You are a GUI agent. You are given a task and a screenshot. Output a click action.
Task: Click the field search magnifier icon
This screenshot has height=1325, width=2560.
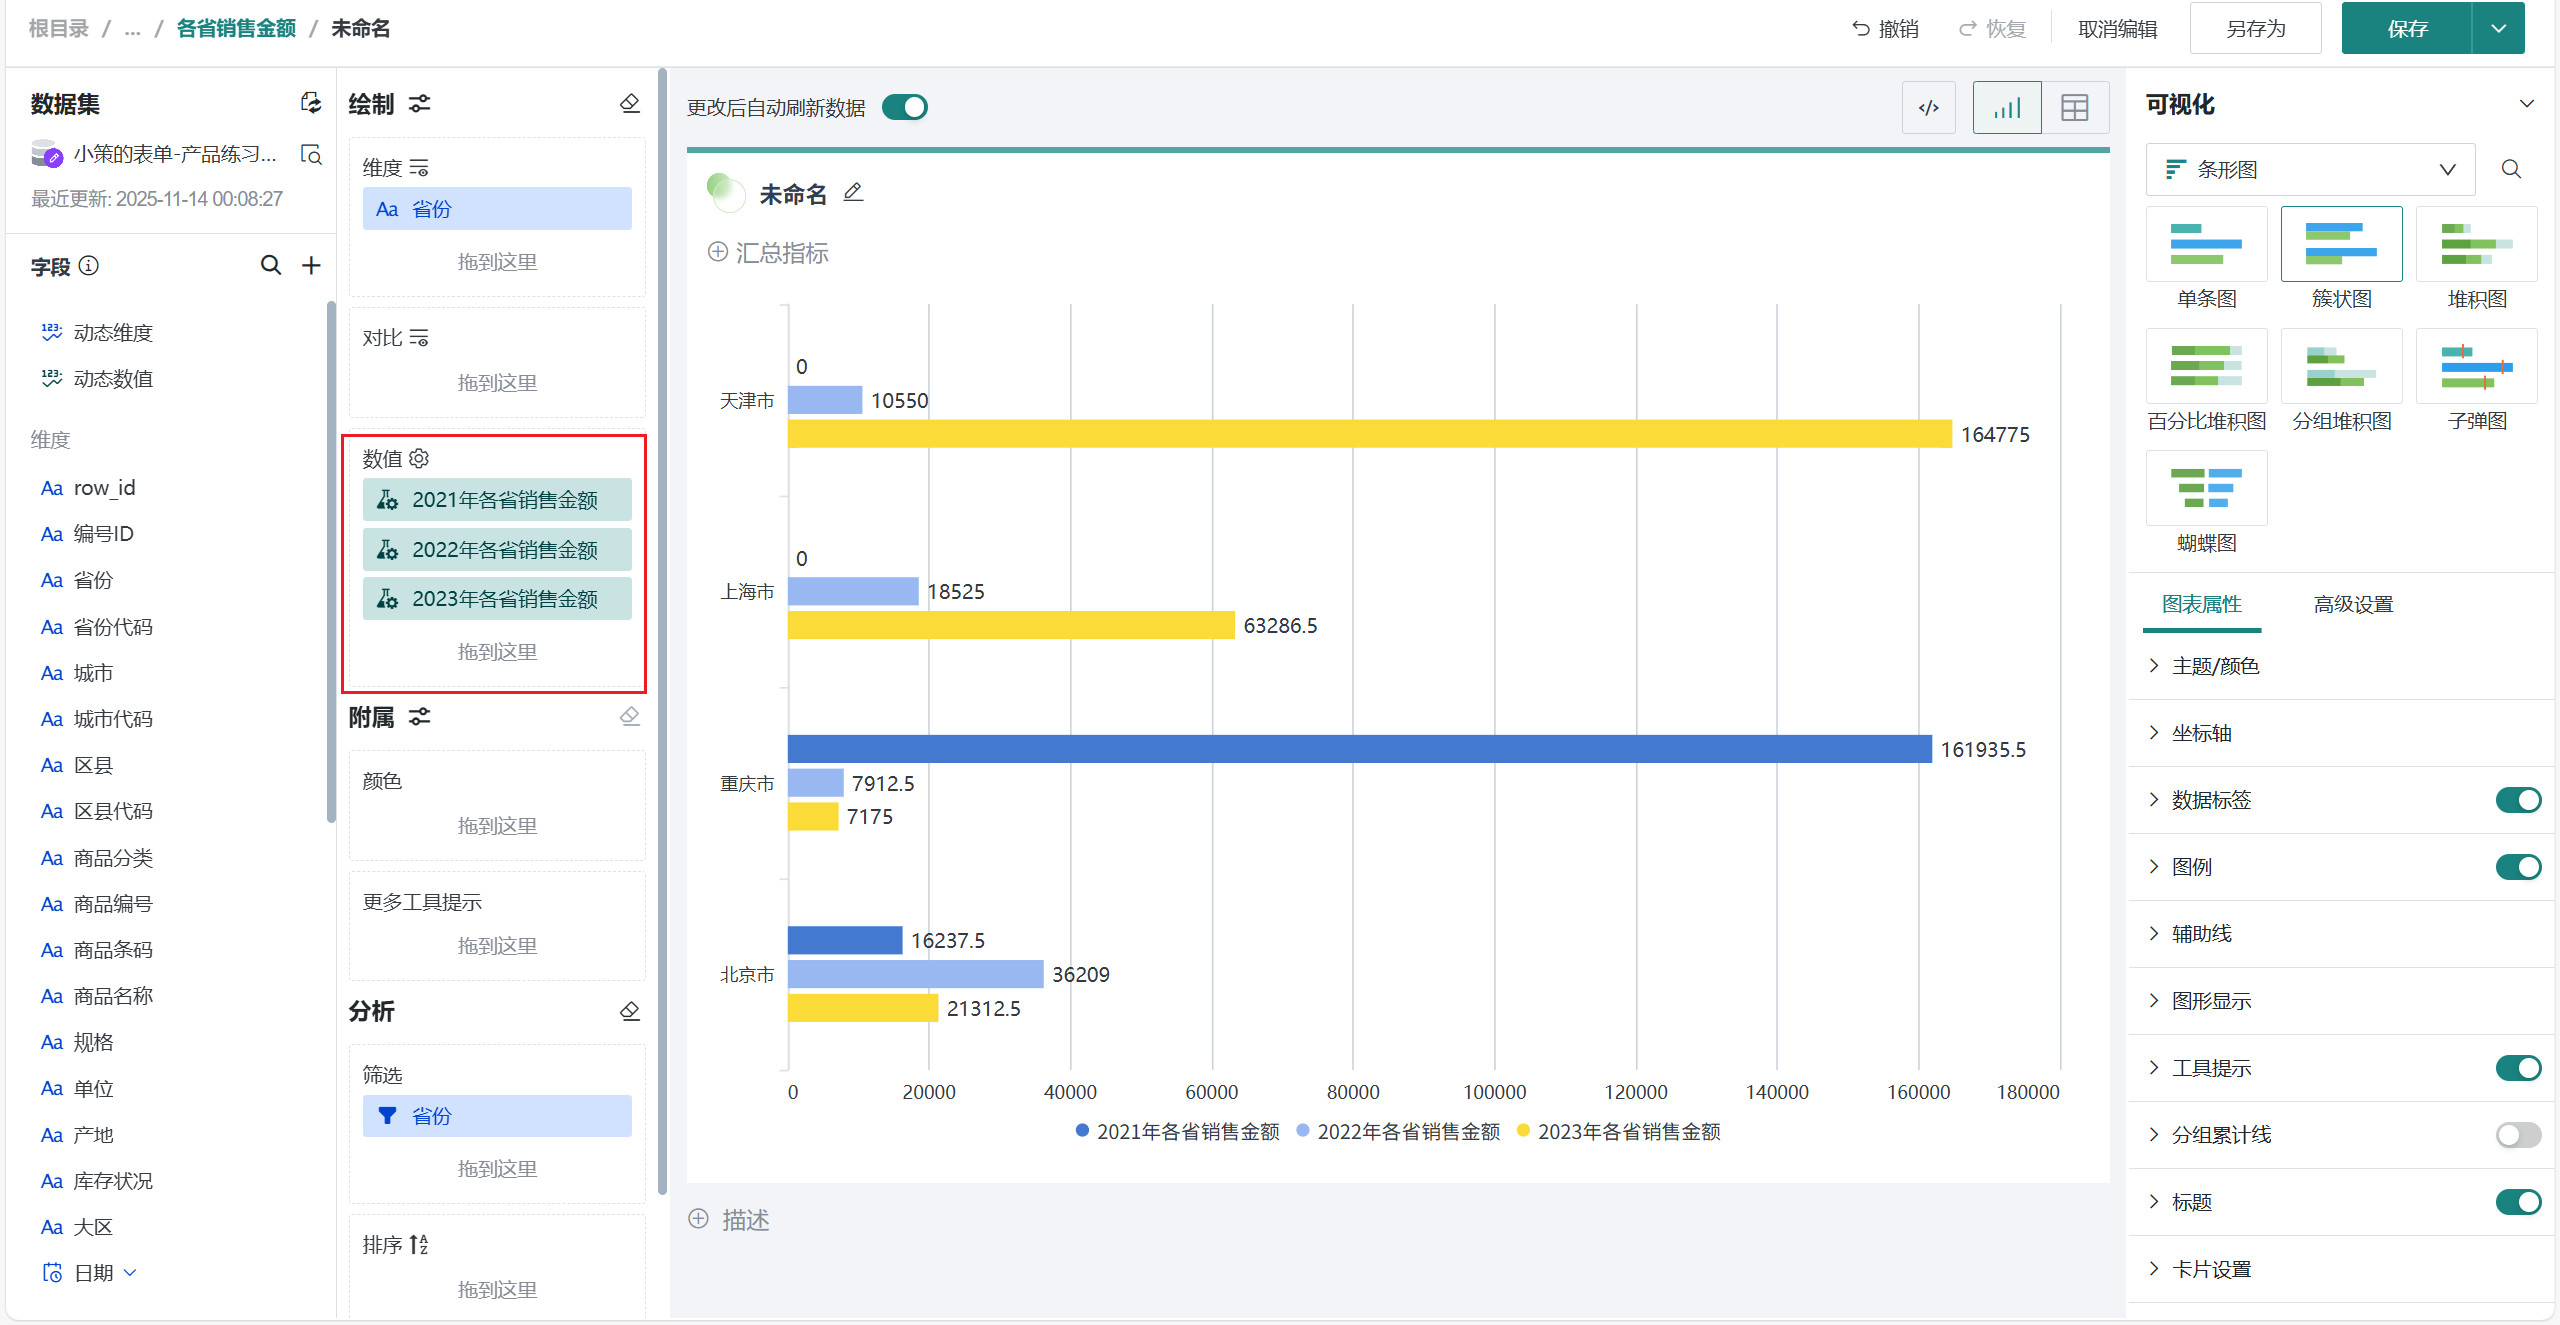click(270, 265)
